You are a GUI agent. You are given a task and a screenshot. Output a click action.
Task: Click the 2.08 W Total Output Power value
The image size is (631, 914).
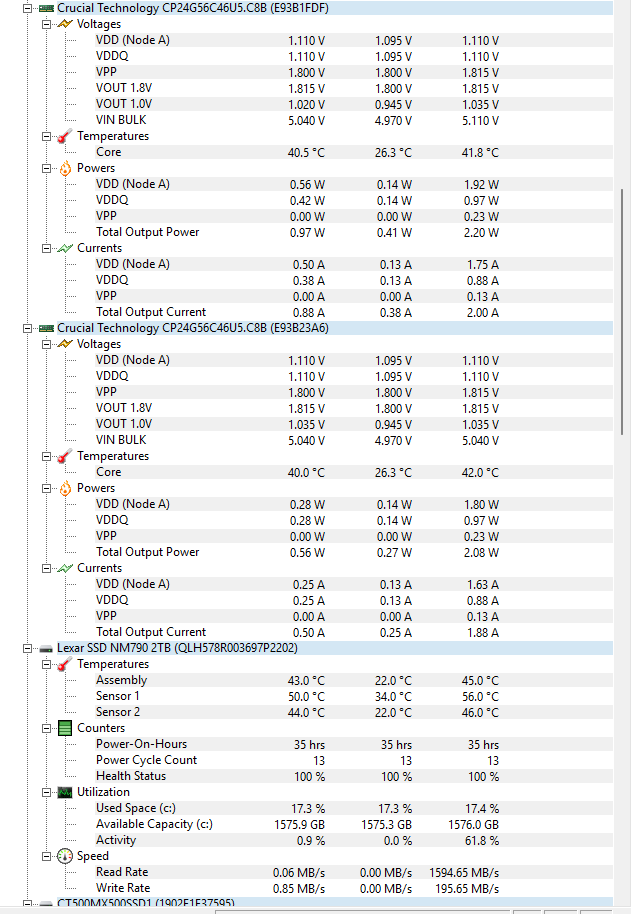[481, 553]
